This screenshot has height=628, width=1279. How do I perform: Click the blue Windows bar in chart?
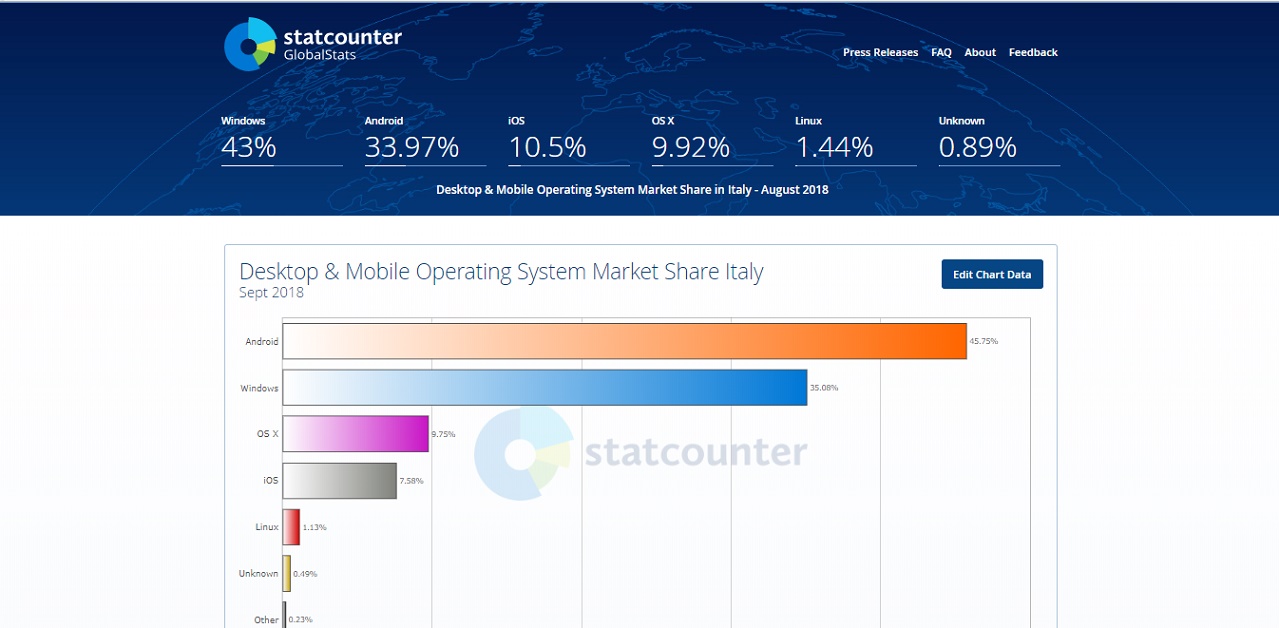[545, 387]
